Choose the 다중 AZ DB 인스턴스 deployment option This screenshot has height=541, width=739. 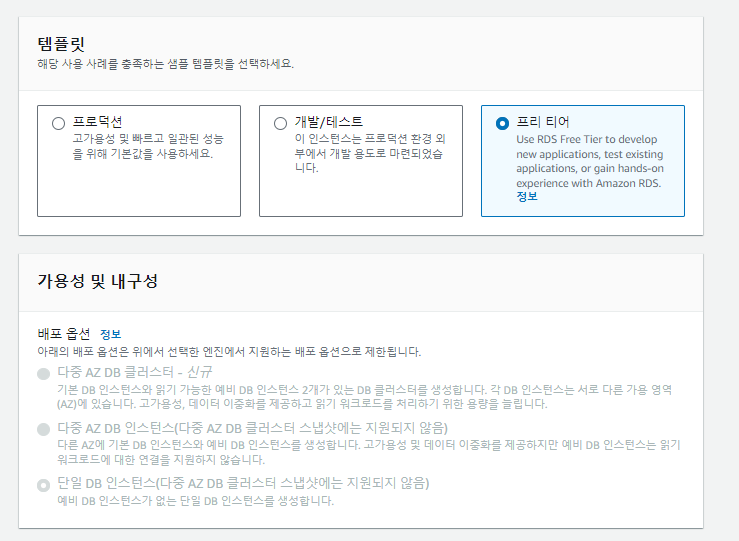(x=43, y=429)
